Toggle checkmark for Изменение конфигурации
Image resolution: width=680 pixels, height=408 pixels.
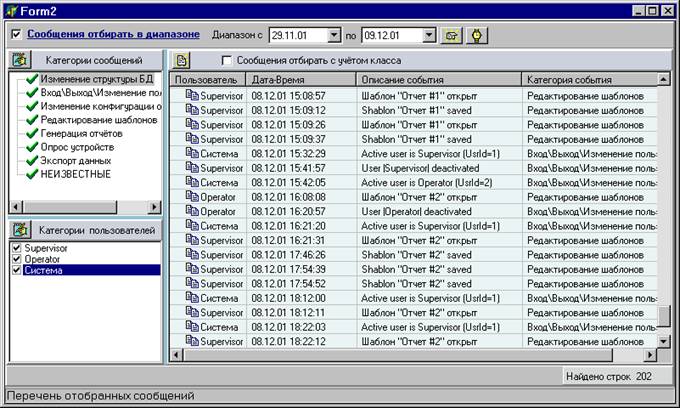tap(32, 106)
